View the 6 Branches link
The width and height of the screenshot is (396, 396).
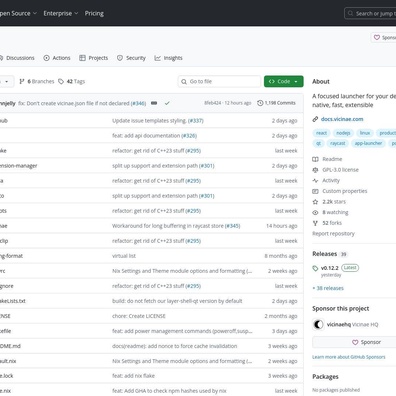coord(37,81)
